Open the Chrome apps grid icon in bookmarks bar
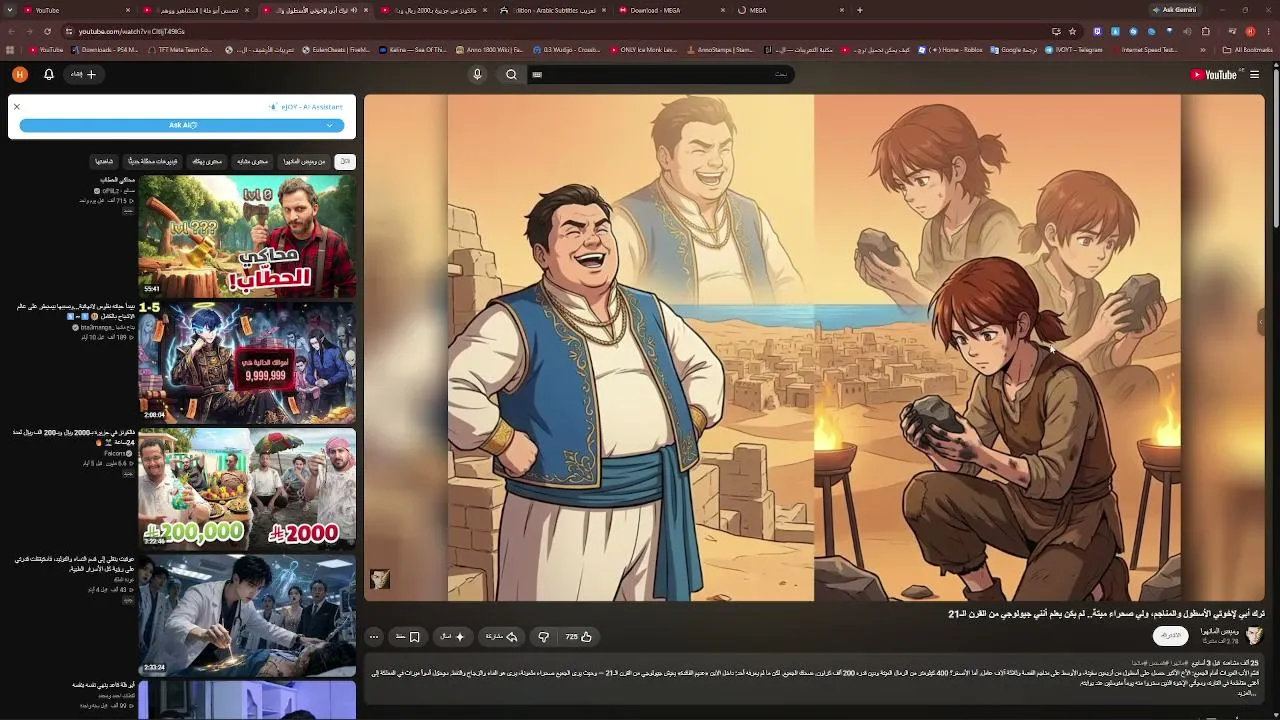1280x720 pixels. pos(11,49)
